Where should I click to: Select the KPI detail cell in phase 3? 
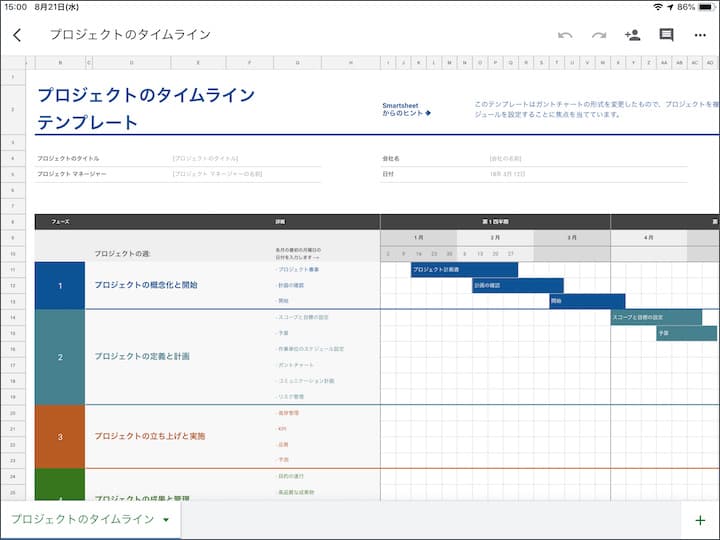(281, 428)
